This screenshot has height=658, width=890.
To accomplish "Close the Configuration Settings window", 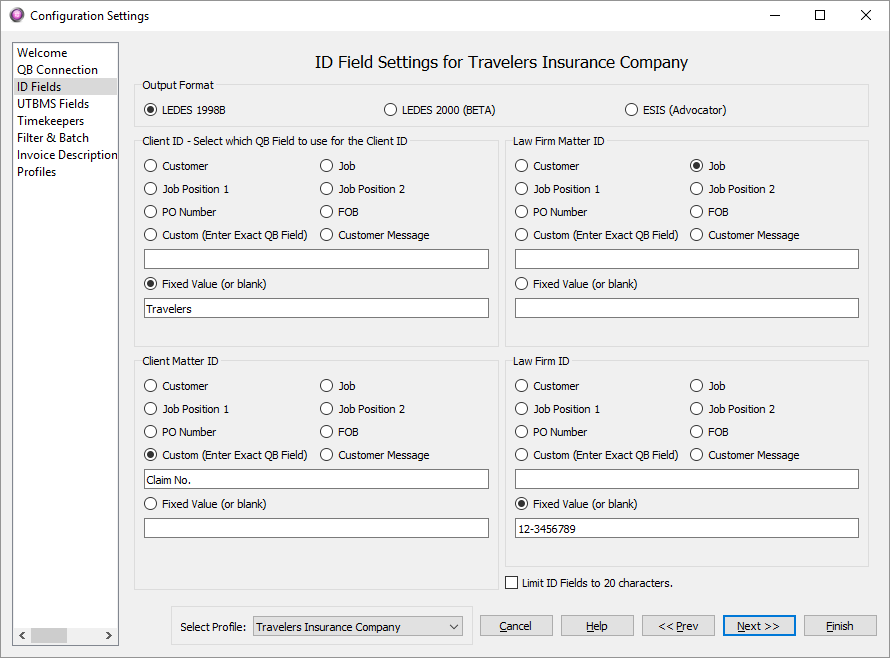I will [866, 15].
